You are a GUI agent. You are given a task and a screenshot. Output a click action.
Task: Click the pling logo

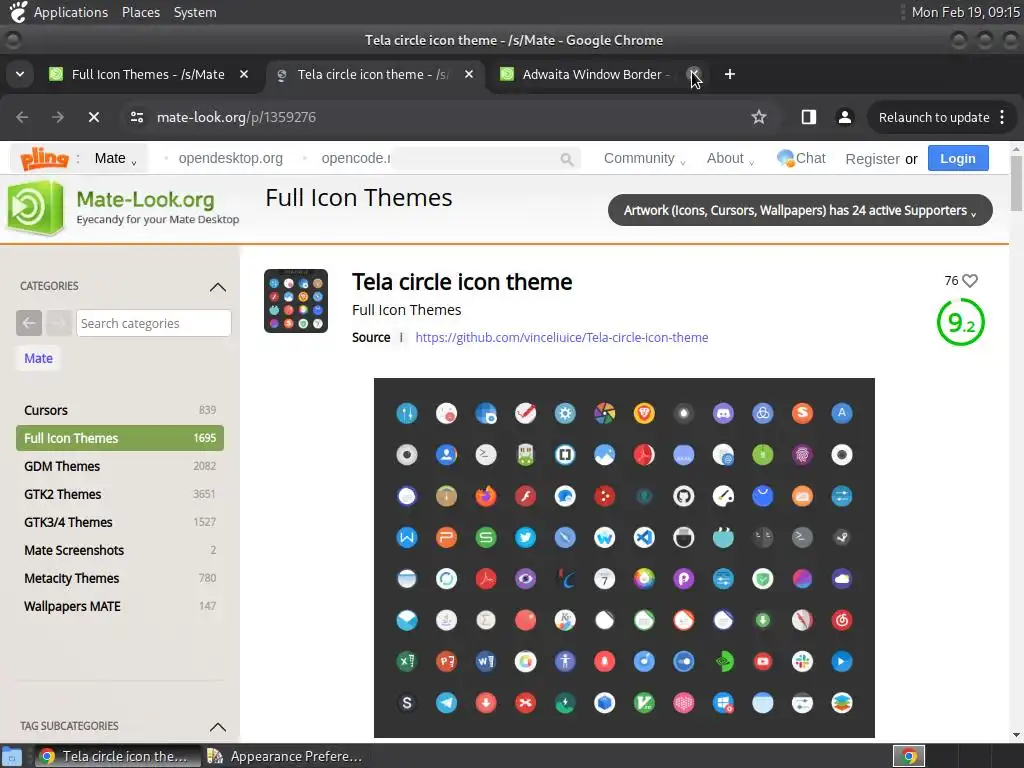point(44,158)
